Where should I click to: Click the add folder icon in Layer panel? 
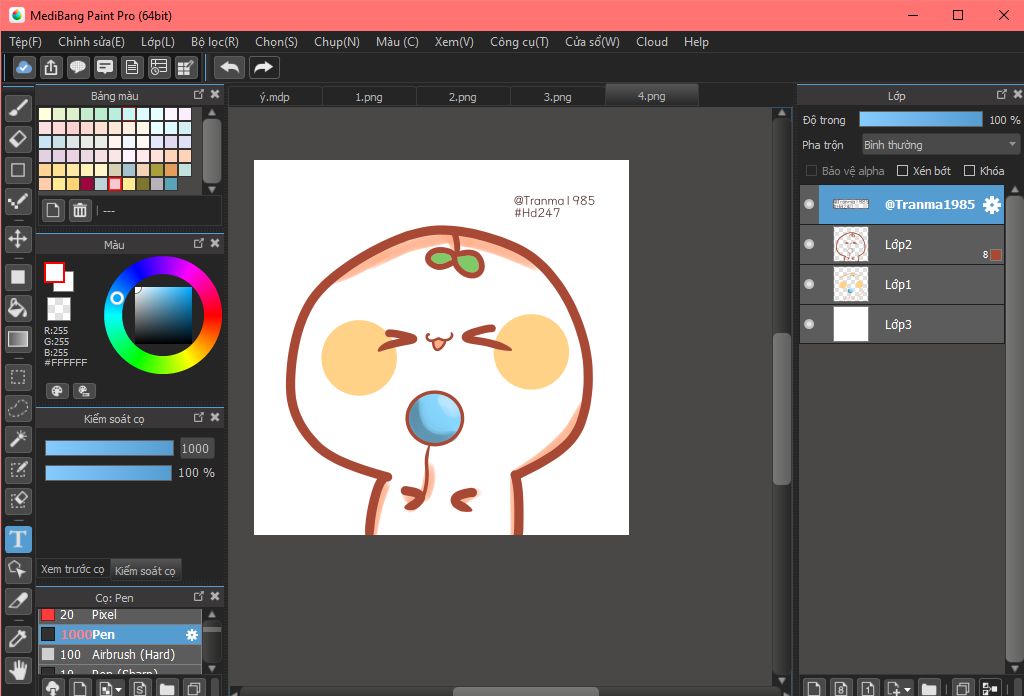point(929,688)
